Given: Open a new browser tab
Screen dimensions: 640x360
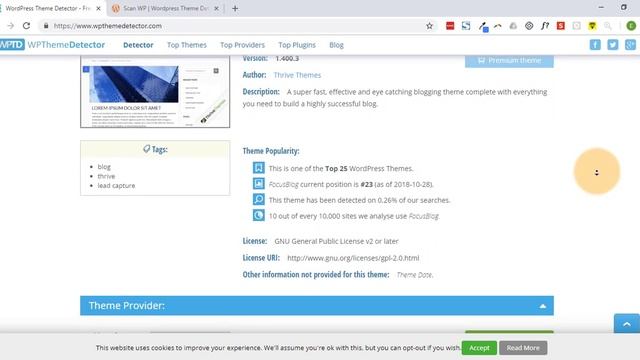Looking at the screenshot, I should click(235, 8).
